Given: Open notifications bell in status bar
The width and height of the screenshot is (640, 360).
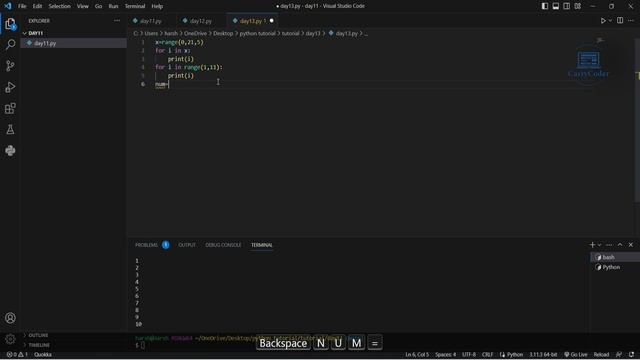Looking at the screenshot, I should tap(632, 354).
